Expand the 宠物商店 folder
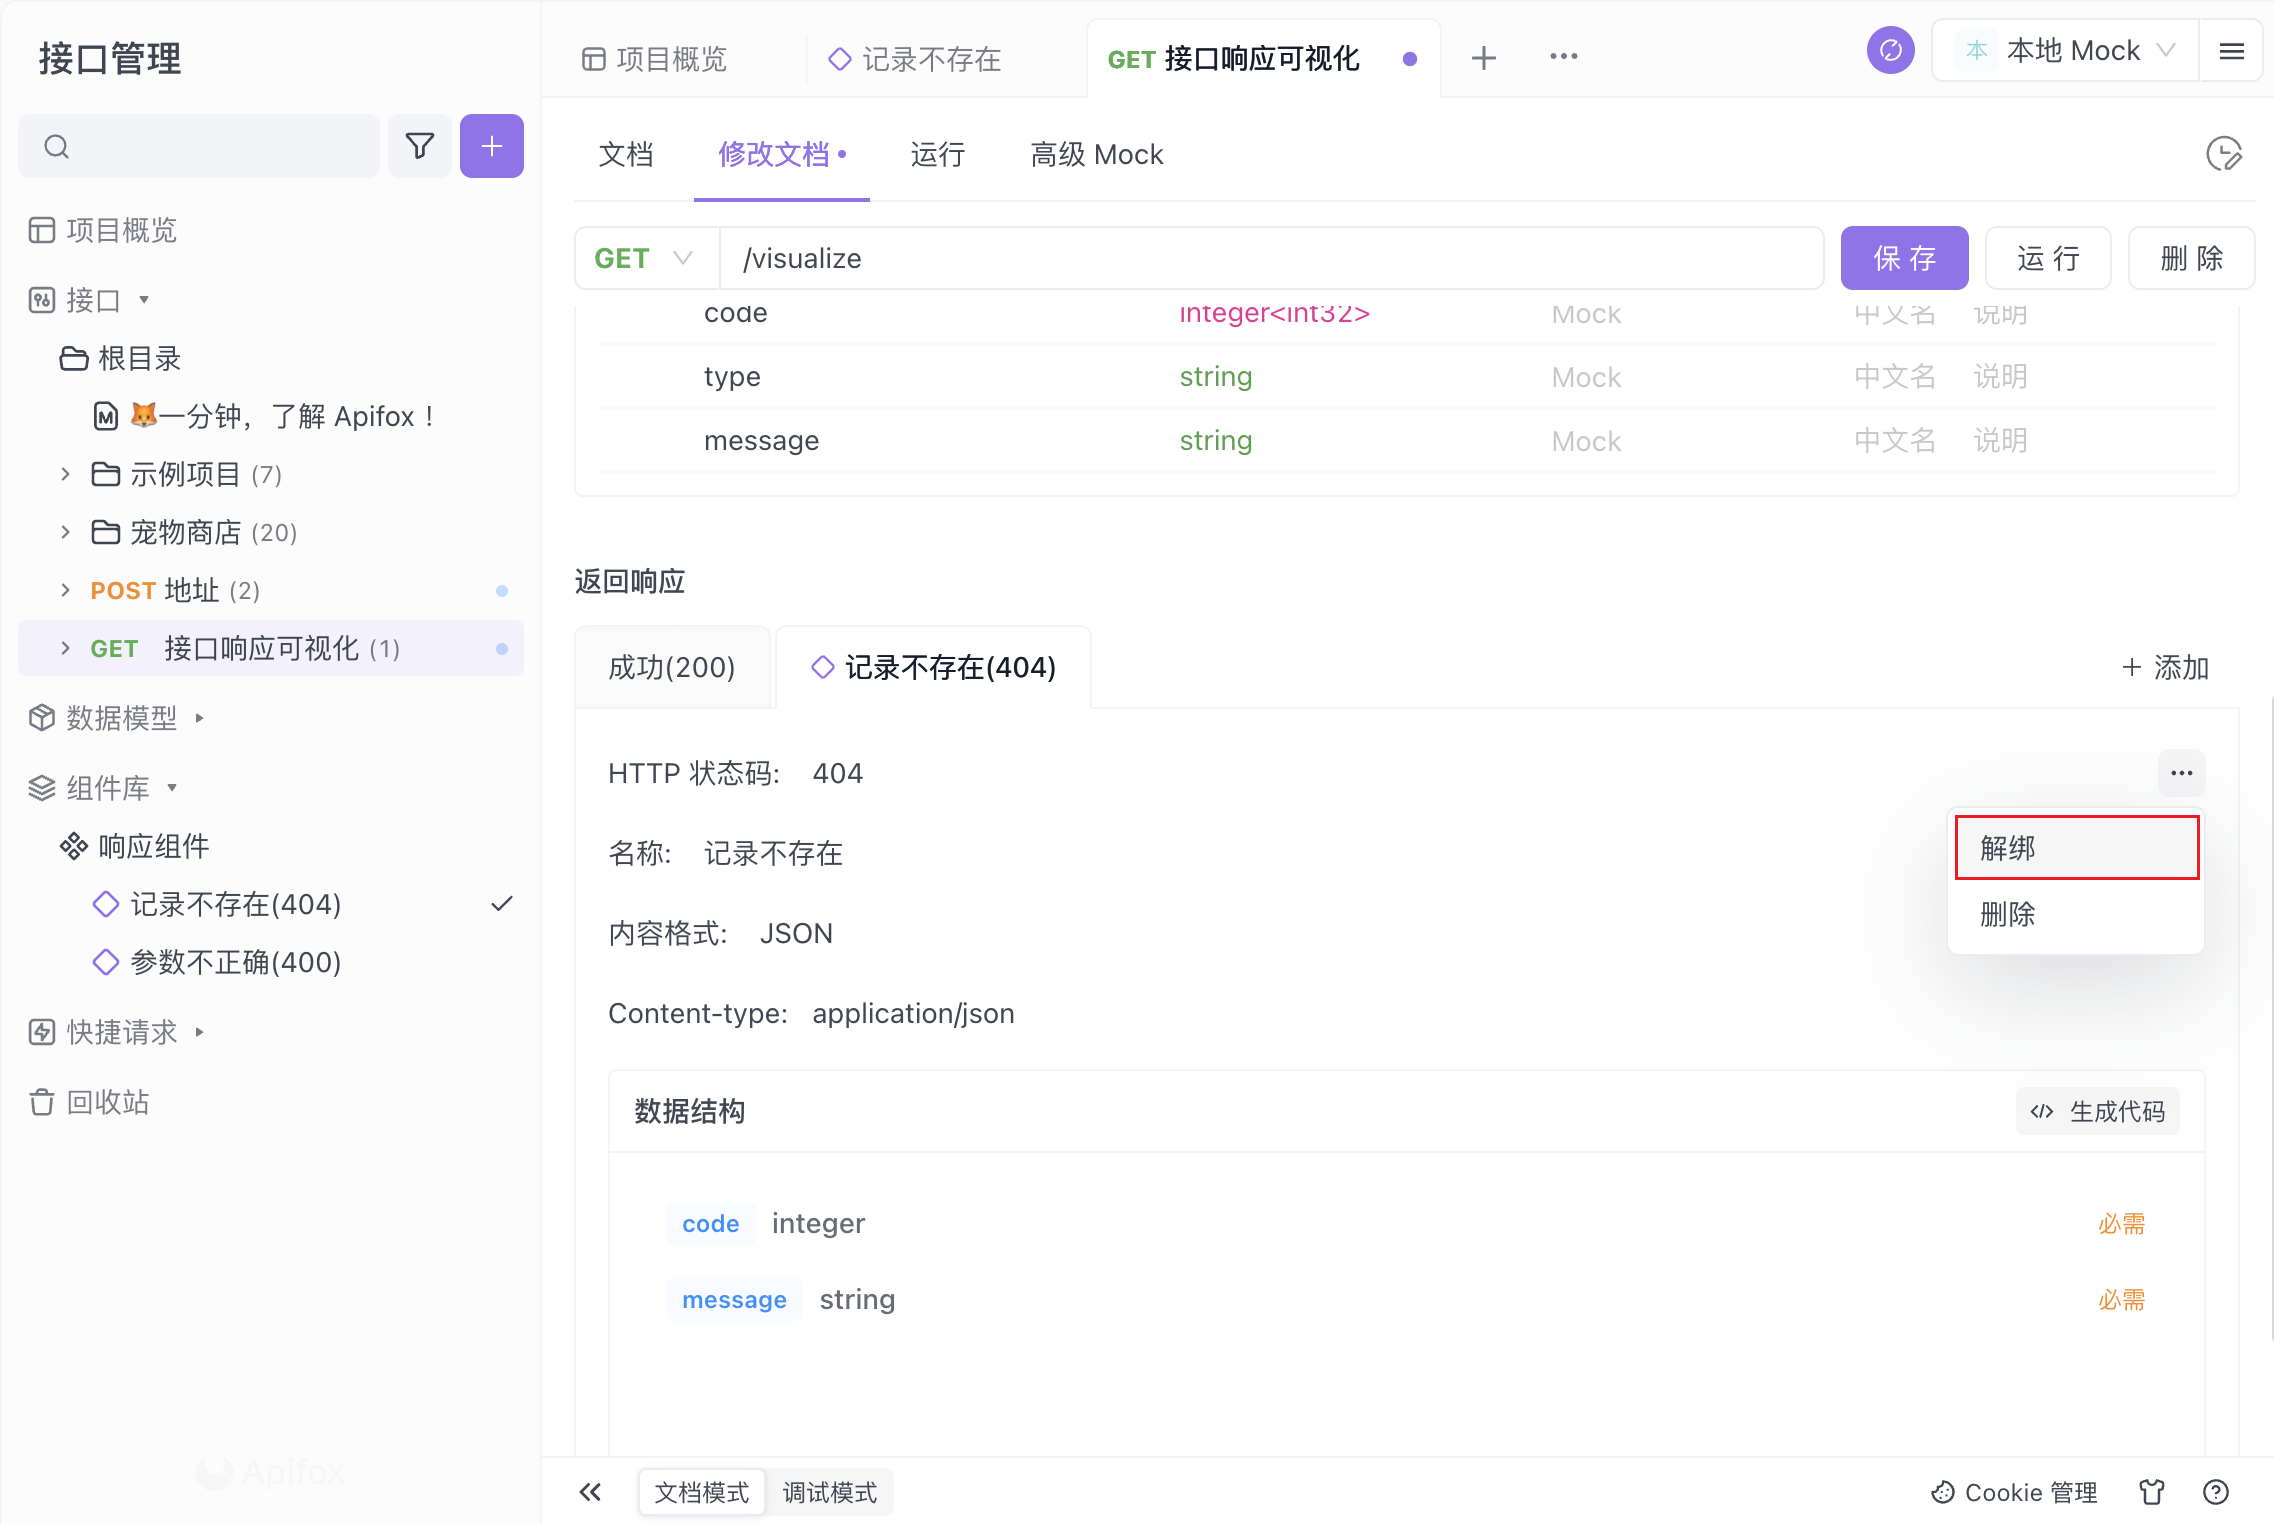This screenshot has height=1524, width=2274. coord(65,532)
